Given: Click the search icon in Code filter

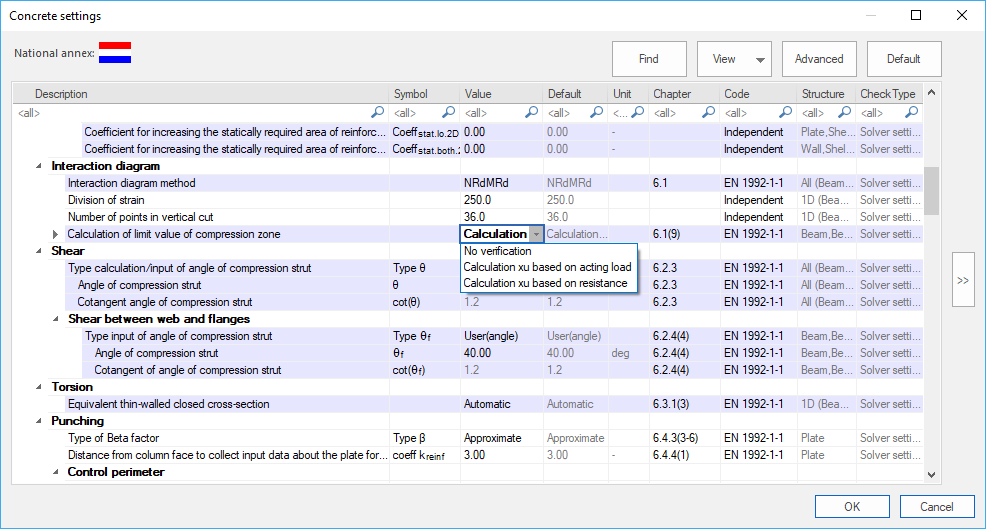Looking at the screenshot, I should pyautogui.click(x=785, y=113).
